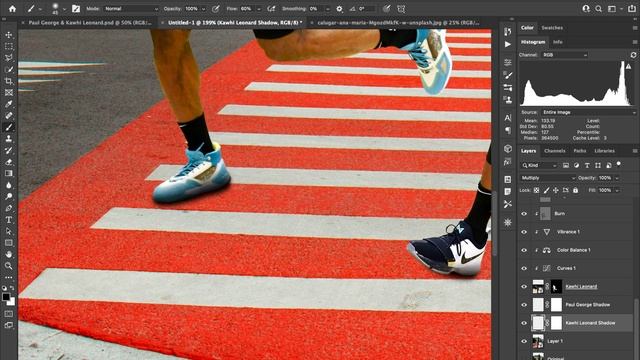640x360 pixels.
Task: Swap foreground and background colors
Action: (12, 288)
